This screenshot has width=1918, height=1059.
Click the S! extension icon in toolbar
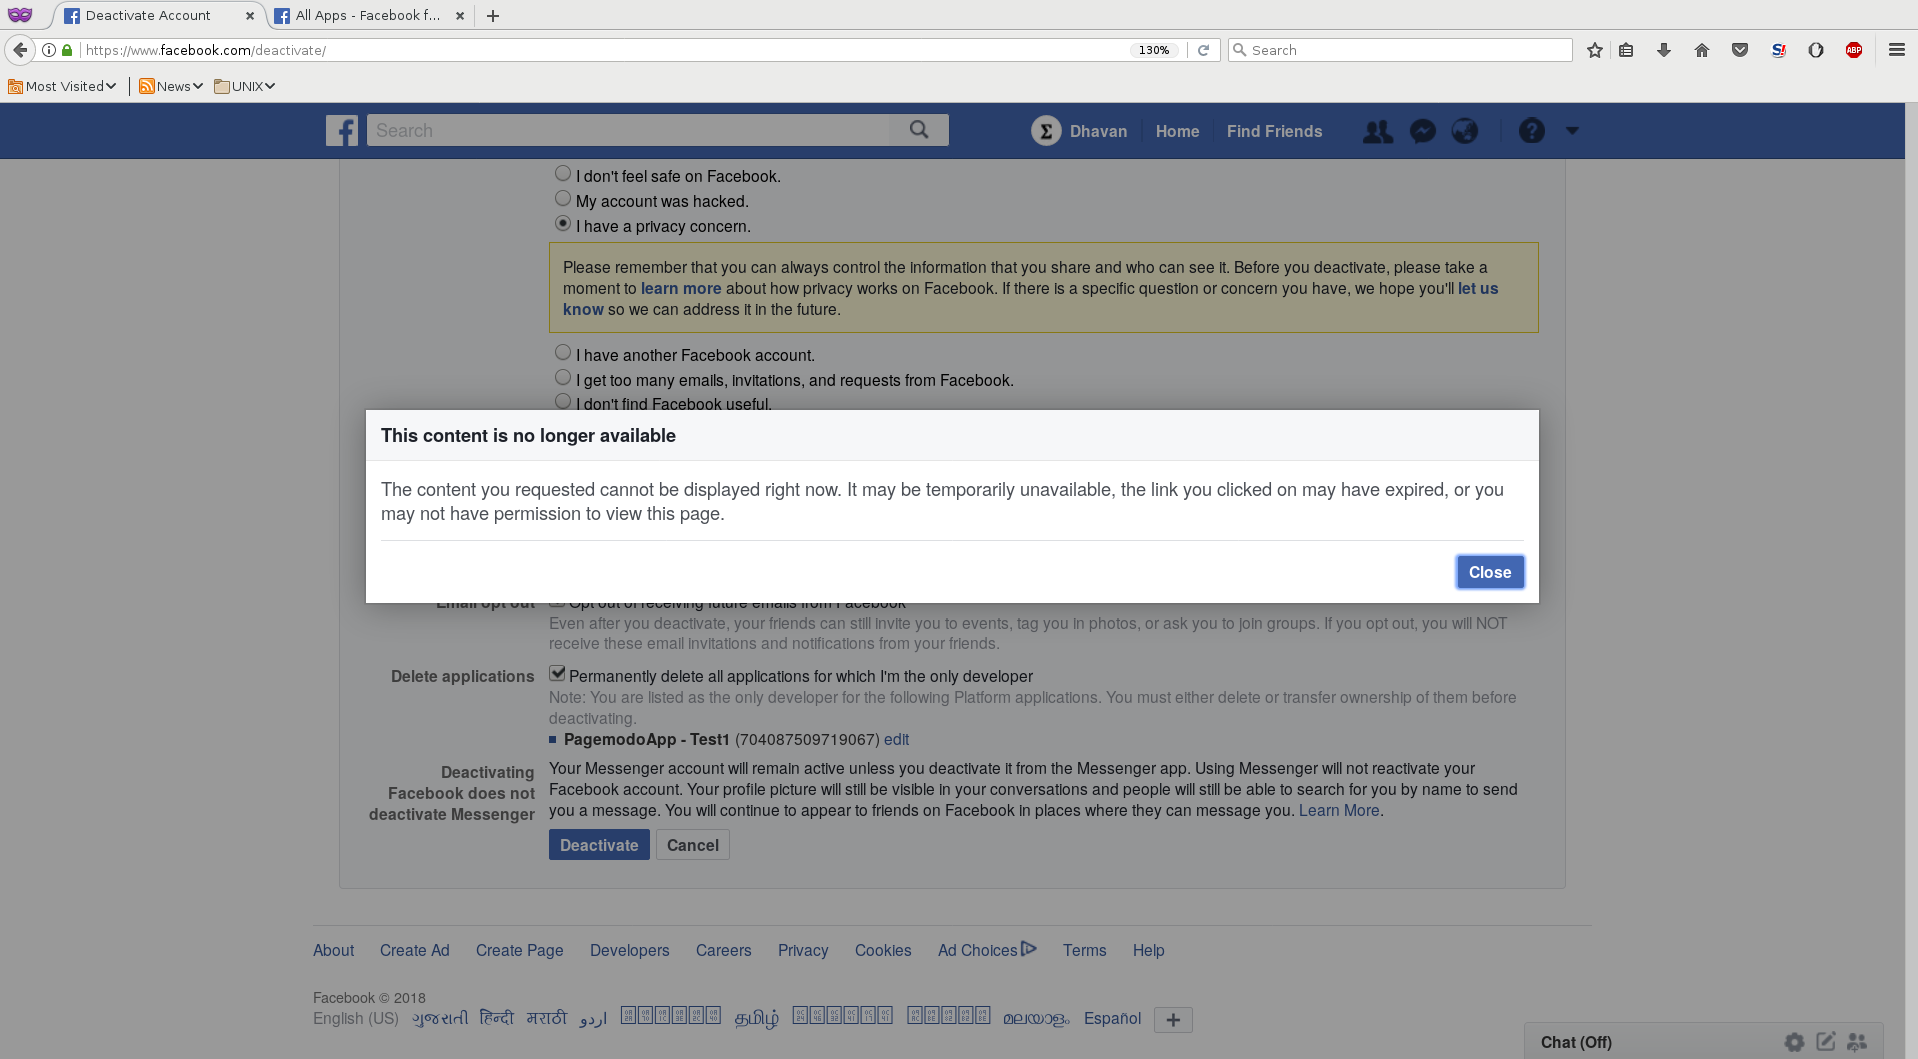(1778, 50)
